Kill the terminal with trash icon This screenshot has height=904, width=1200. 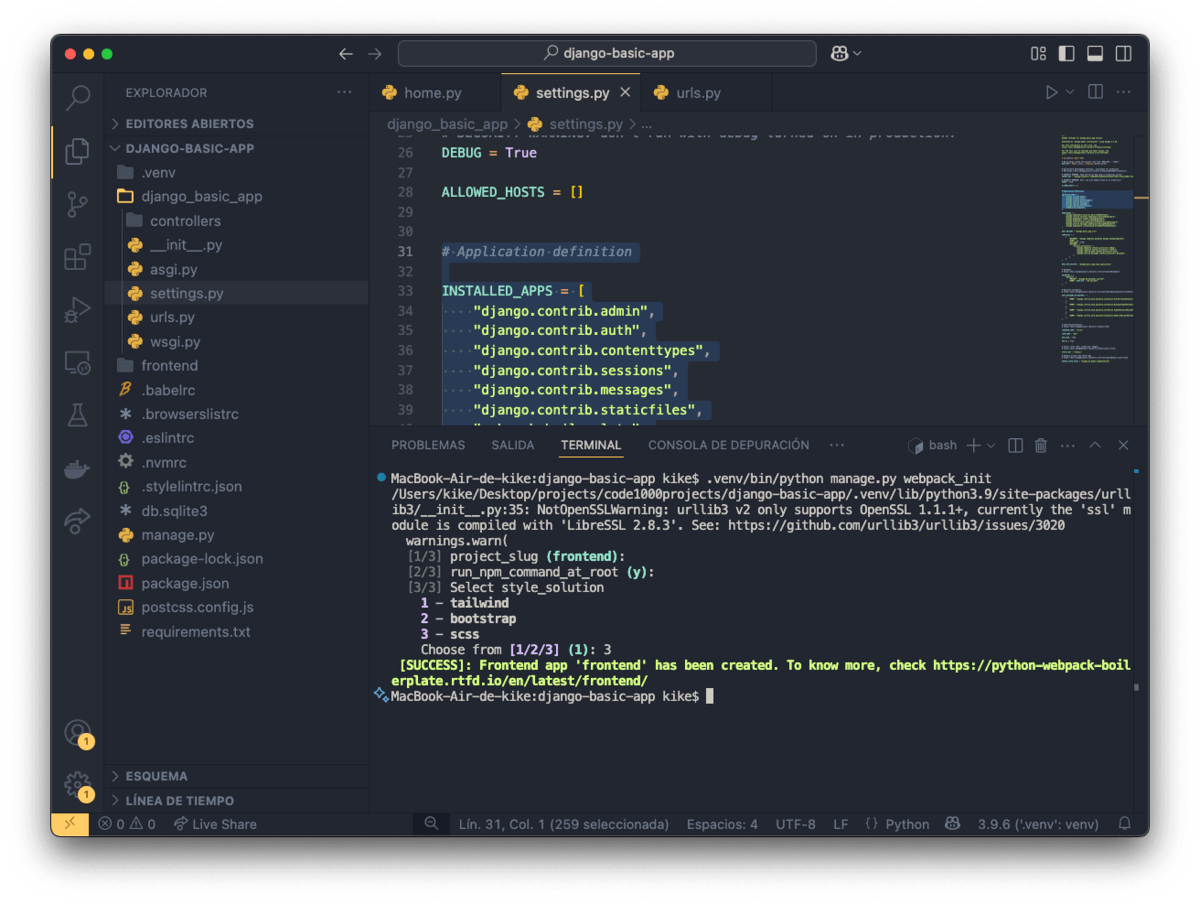point(1041,445)
